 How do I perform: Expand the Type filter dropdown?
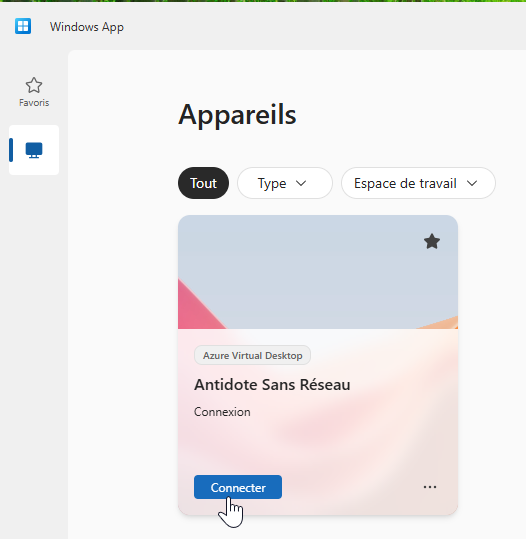pyautogui.click(x=285, y=183)
